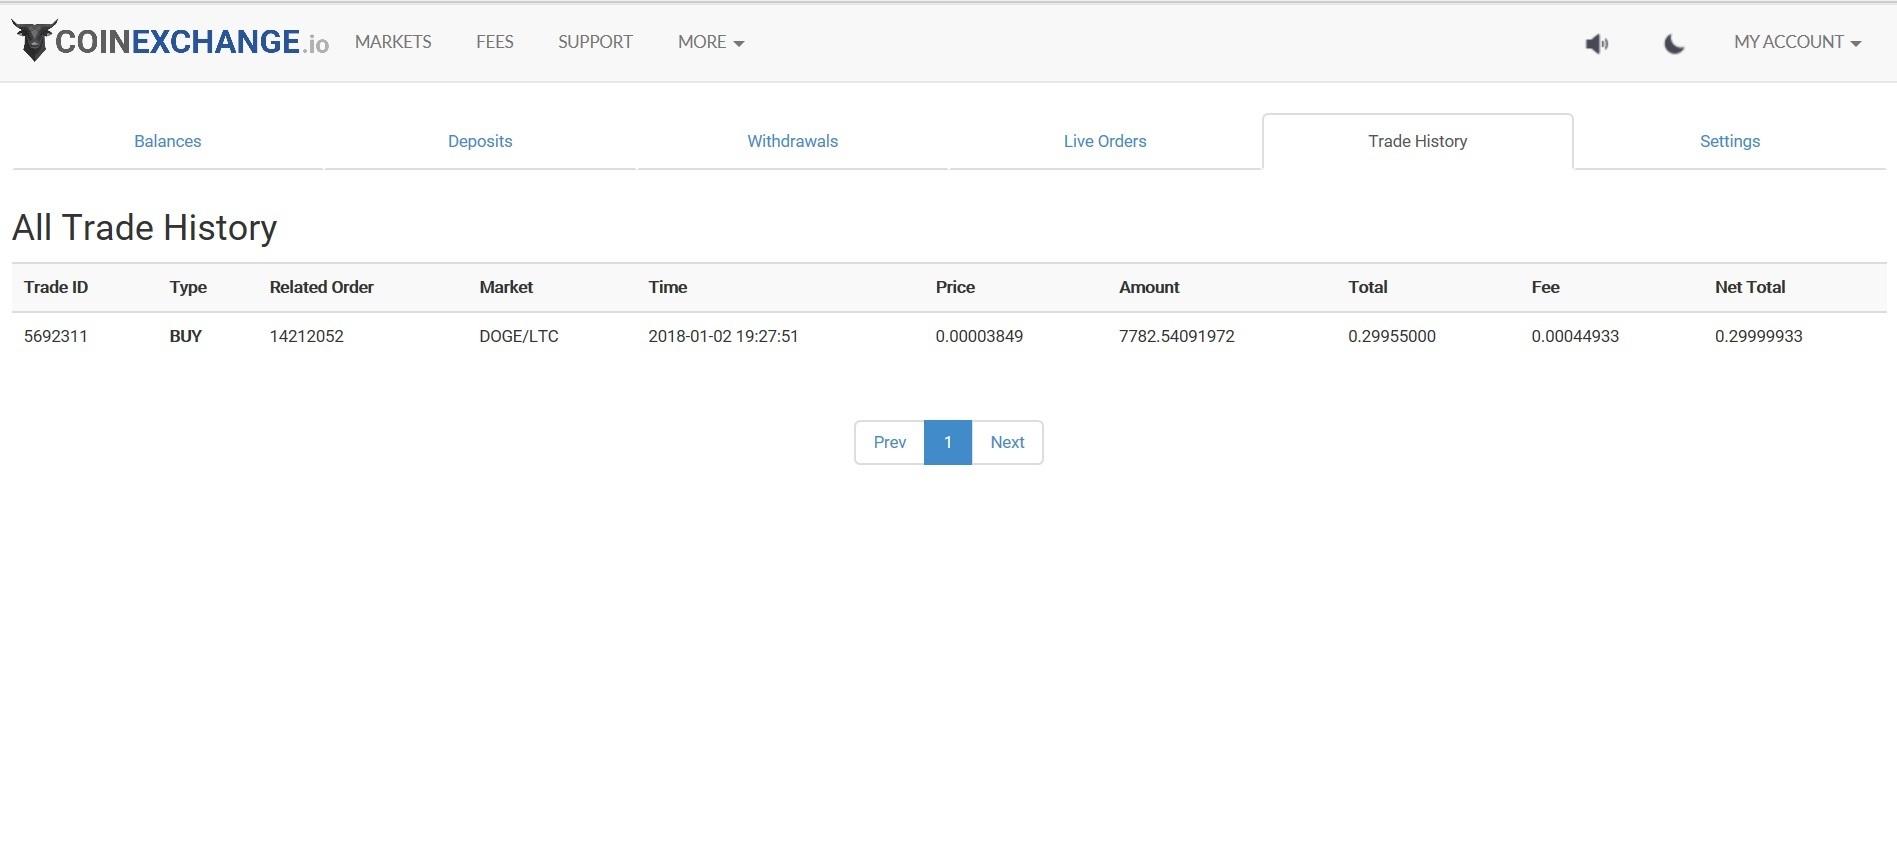1897x849 pixels.
Task: Click the Total column header
Action: tap(1368, 287)
